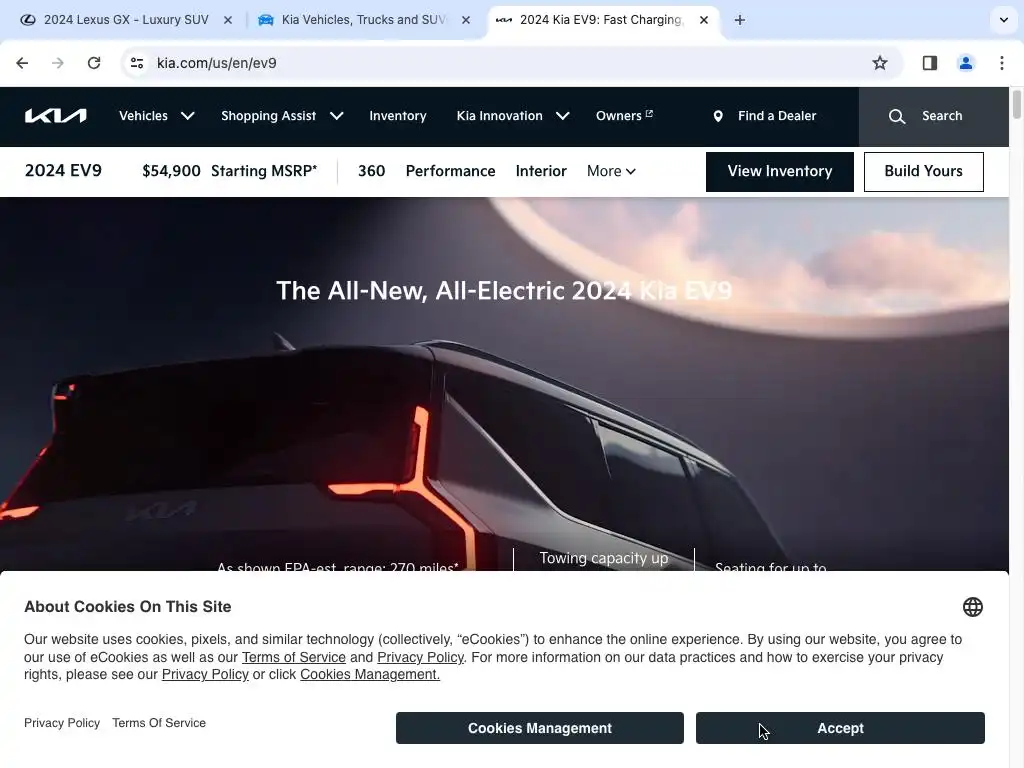Open the browser profile avatar

click(x=965, y=63)
